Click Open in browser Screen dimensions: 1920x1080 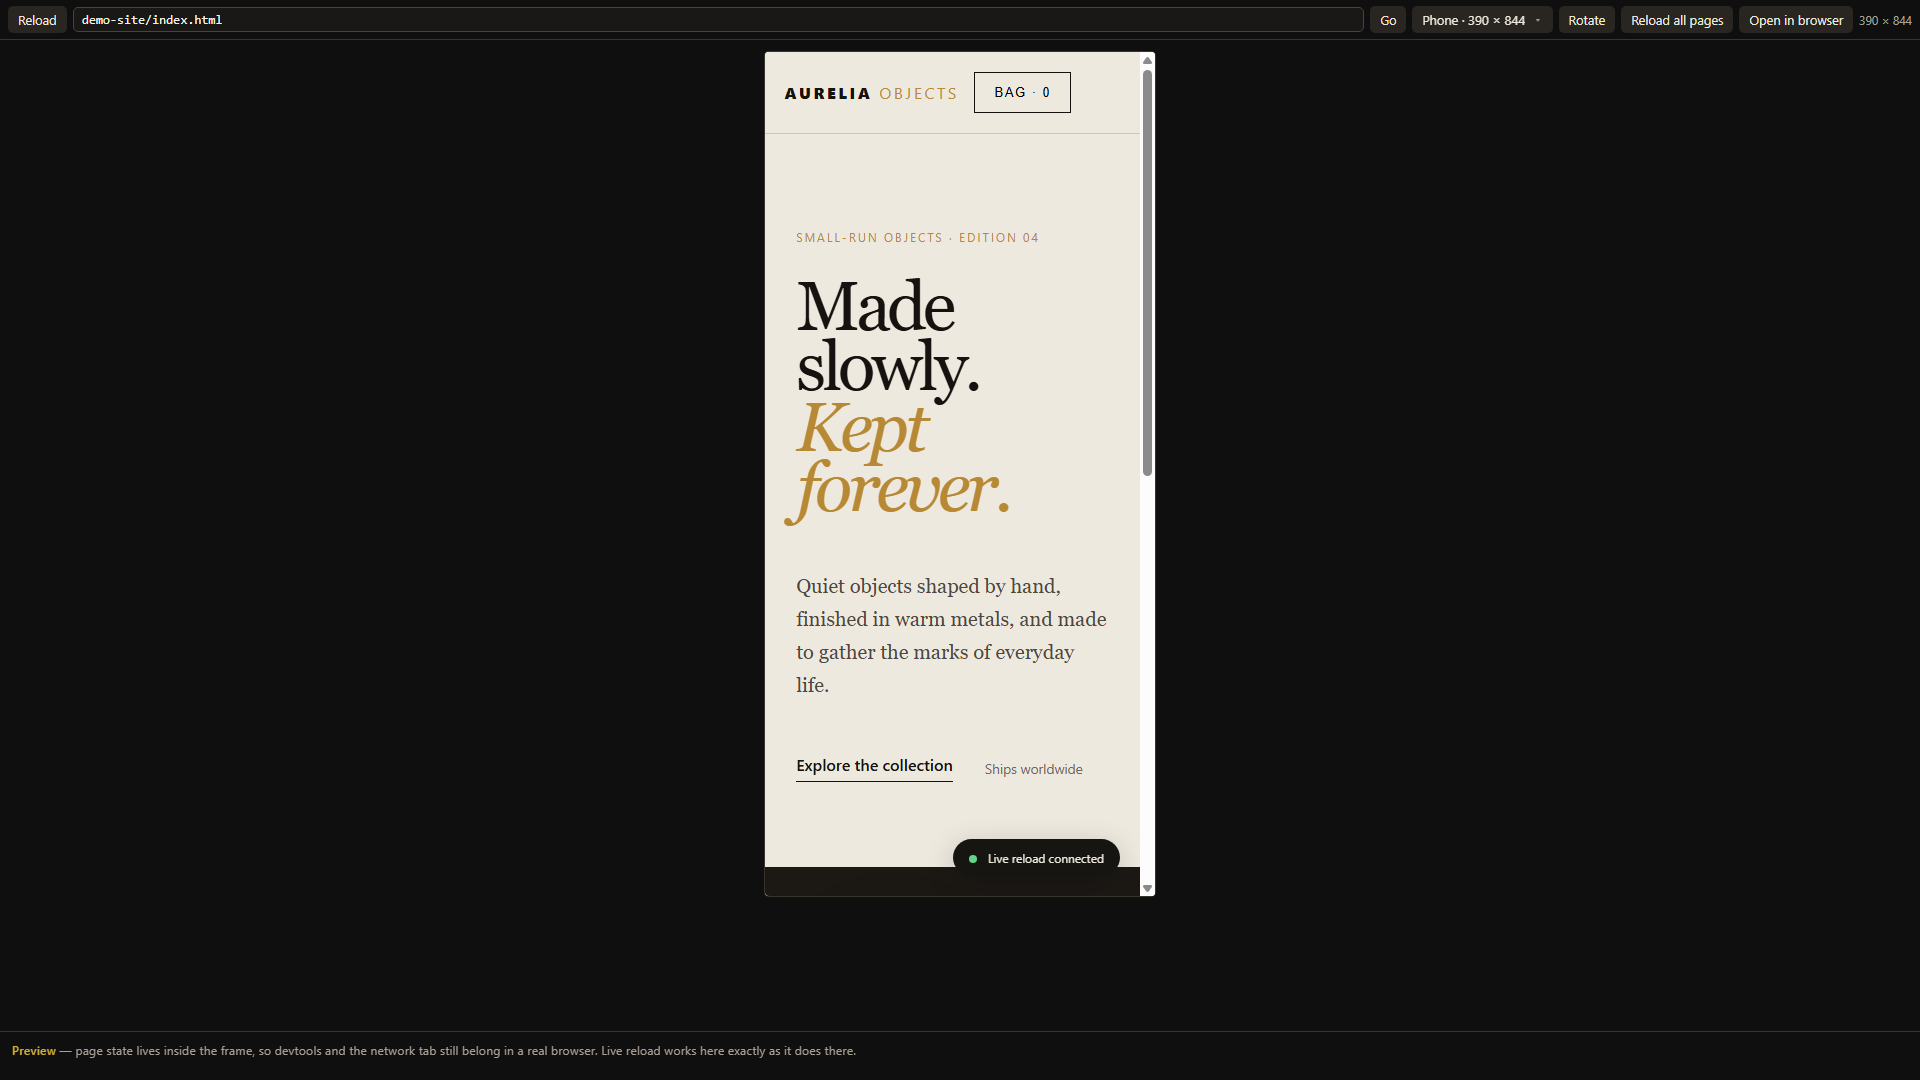point(1796,20)
